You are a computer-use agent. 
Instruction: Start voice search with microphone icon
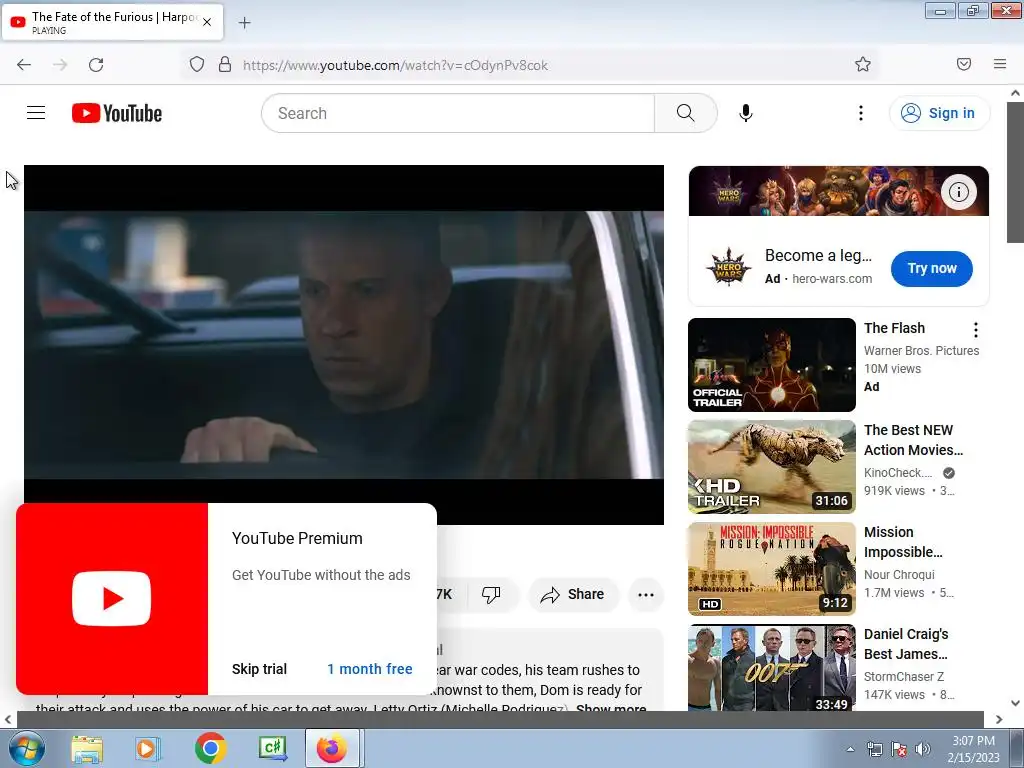(x=746, y=113)
